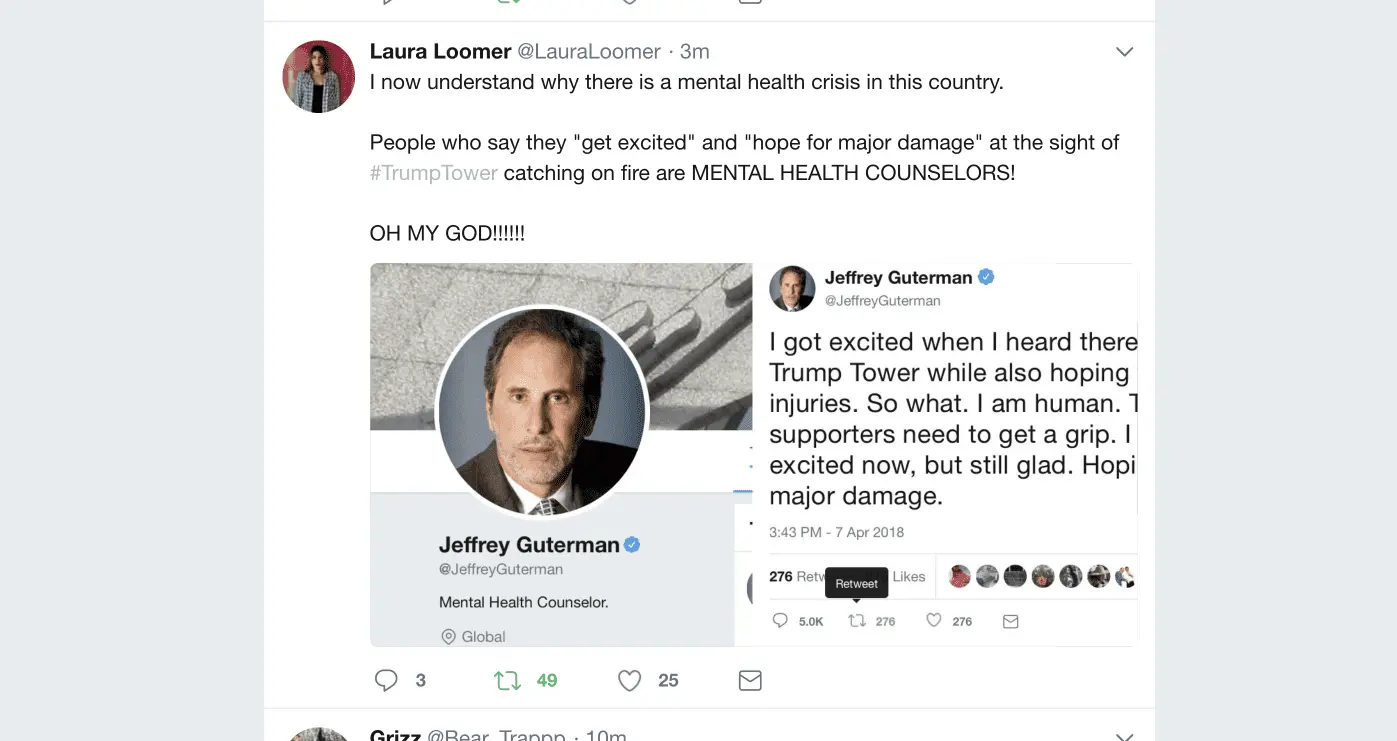Click Jeffrey Guterman's small tweet avatar
Screen dimensions: 1397x741
click(792, 288)
